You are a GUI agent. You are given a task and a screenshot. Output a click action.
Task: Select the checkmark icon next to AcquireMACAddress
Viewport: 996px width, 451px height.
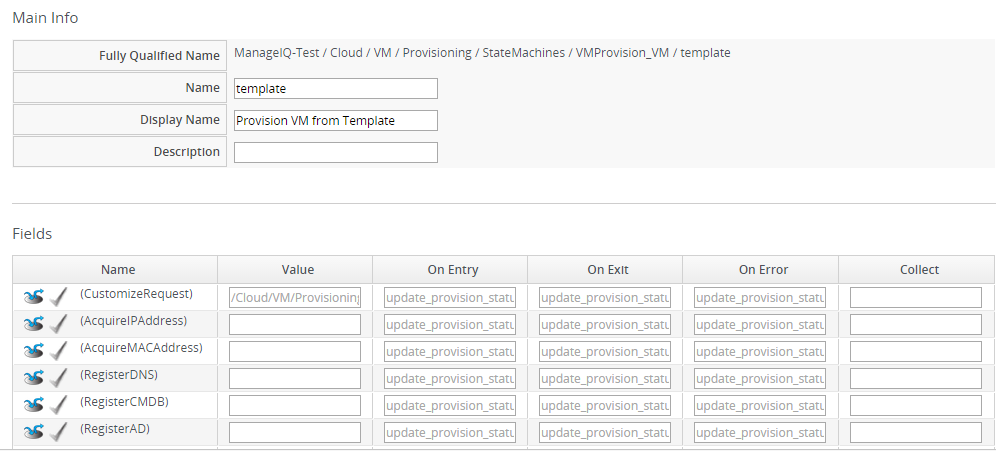[58, 351]
